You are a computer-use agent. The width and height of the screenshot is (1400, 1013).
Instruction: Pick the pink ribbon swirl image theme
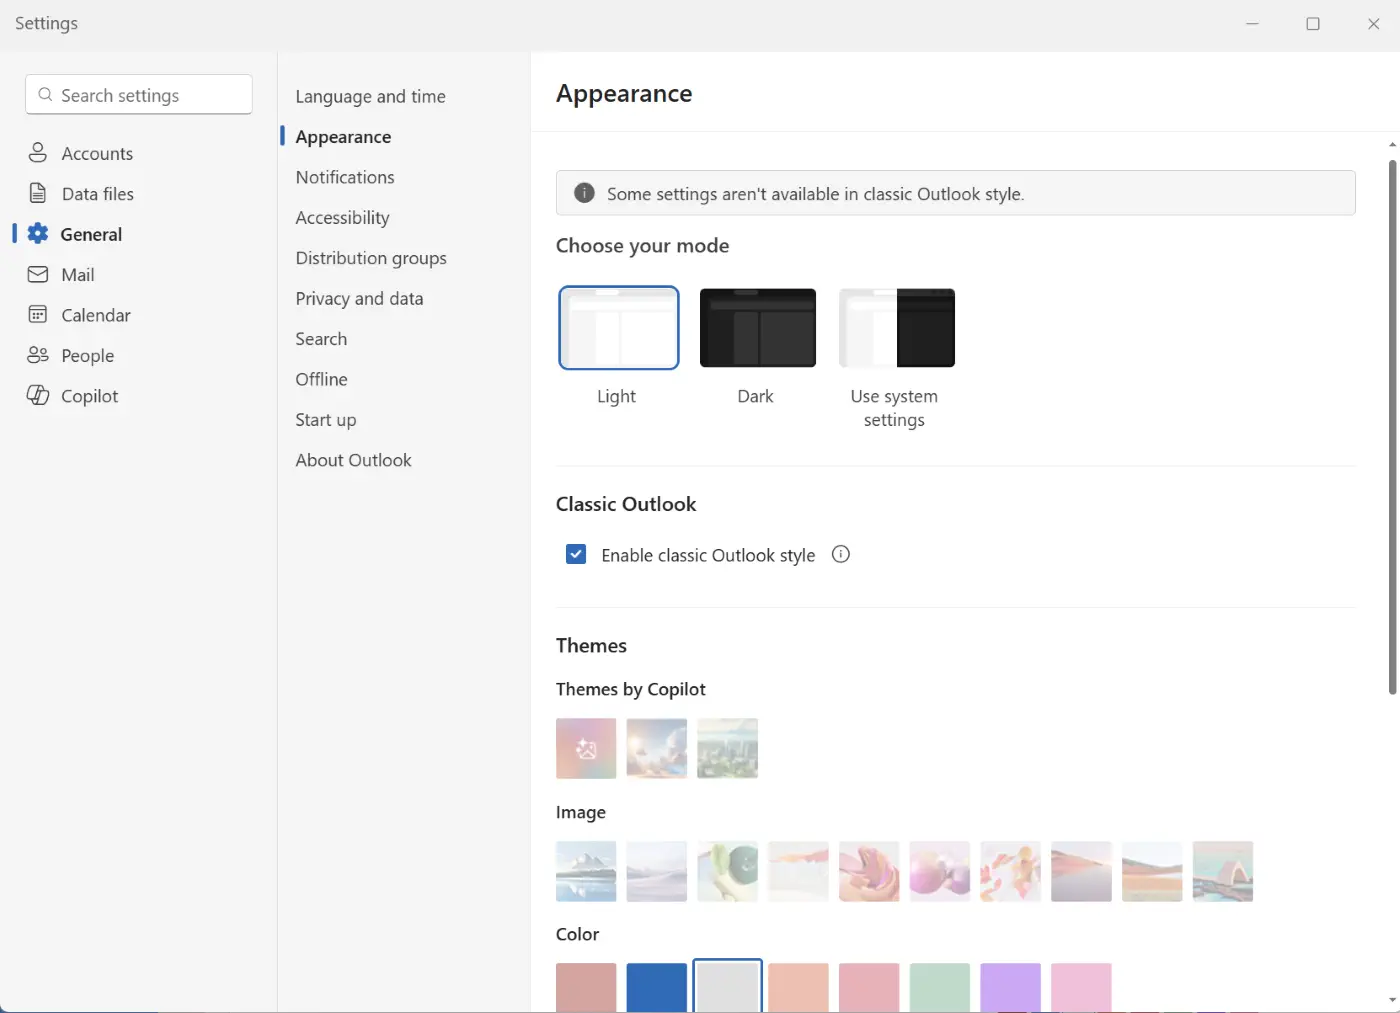click(869, 871)
